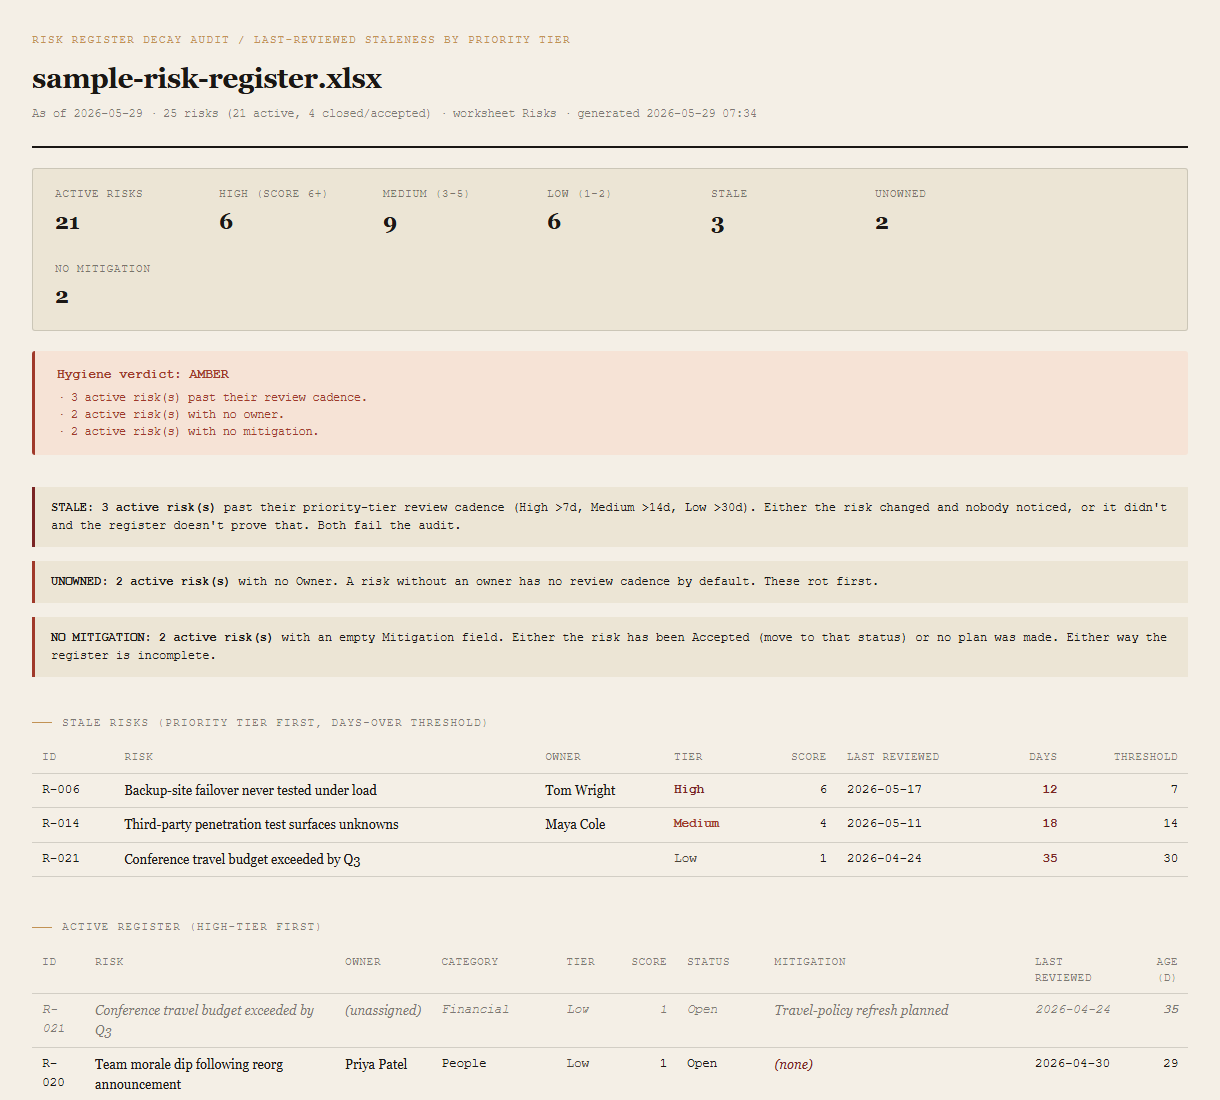Click '2 active risk(s) with no mitigation' line
Image resolution: width=1220 pixels, height=1100 pixels.
tap(194, 431)
